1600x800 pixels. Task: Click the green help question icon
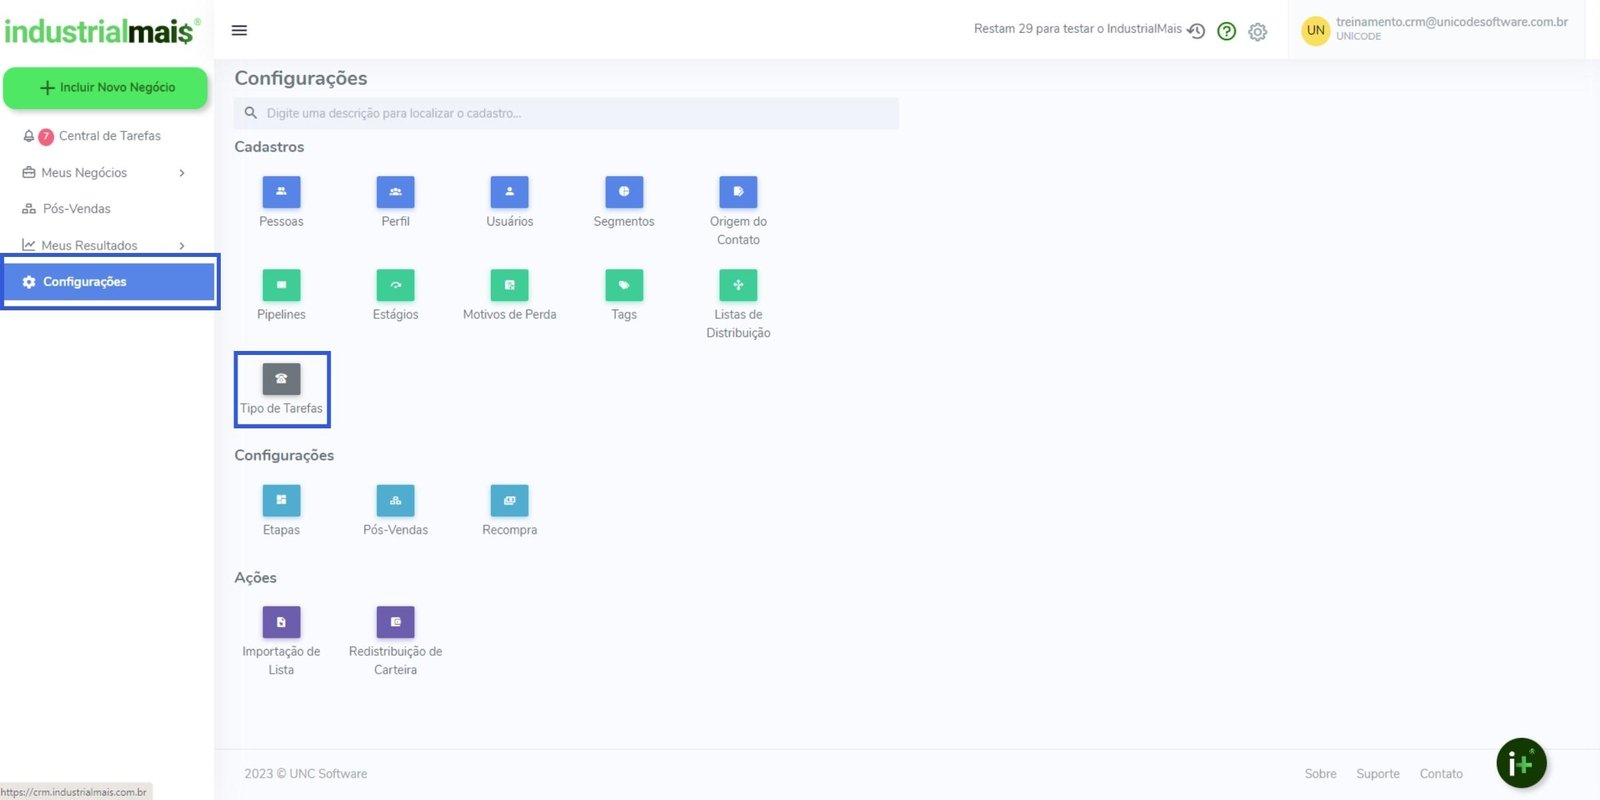coord(1226,31)
